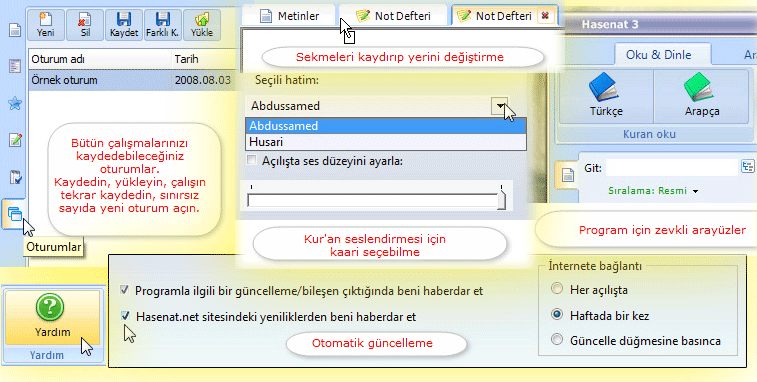The image size is (757, 382).
Task: Click the Yardım help button
Action: click(x=52, y=317)
